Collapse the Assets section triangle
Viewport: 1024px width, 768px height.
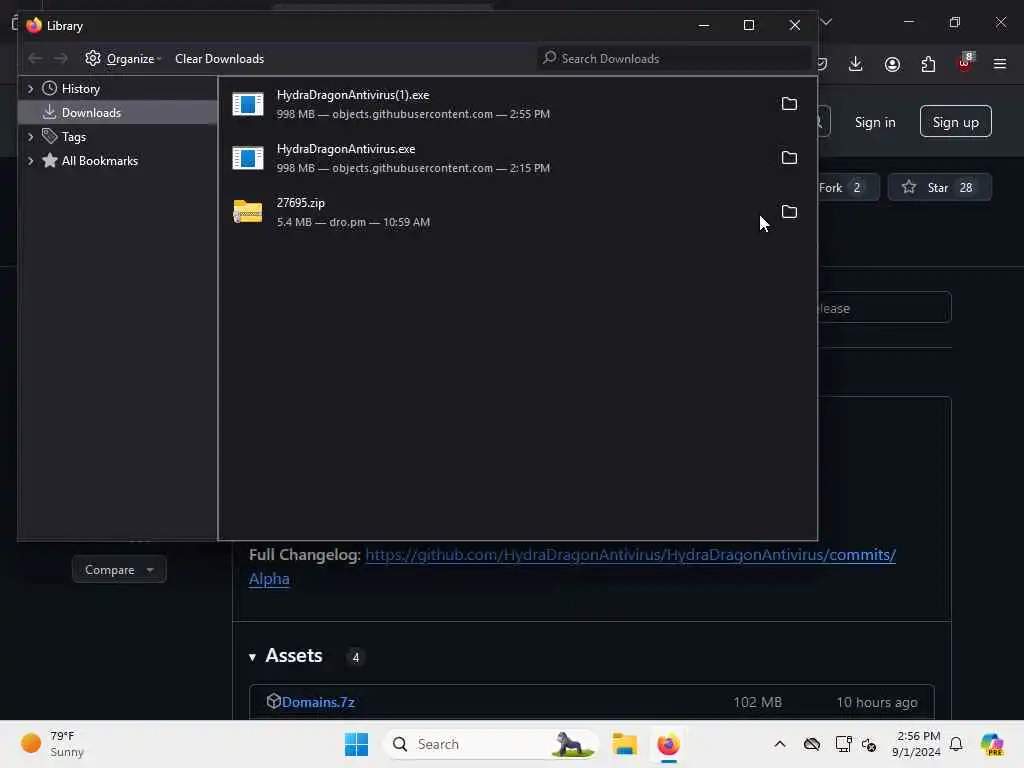point(253,657)
